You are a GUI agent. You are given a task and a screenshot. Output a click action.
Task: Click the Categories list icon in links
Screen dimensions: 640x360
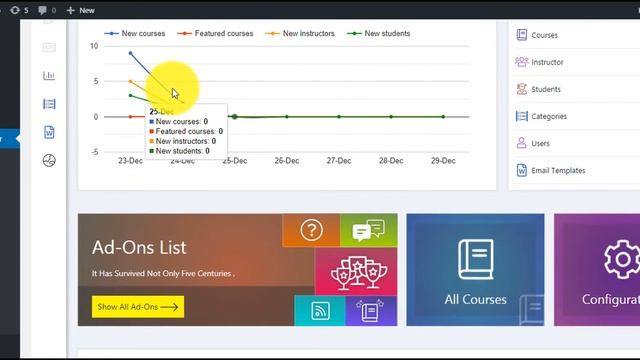click(522, 116)
